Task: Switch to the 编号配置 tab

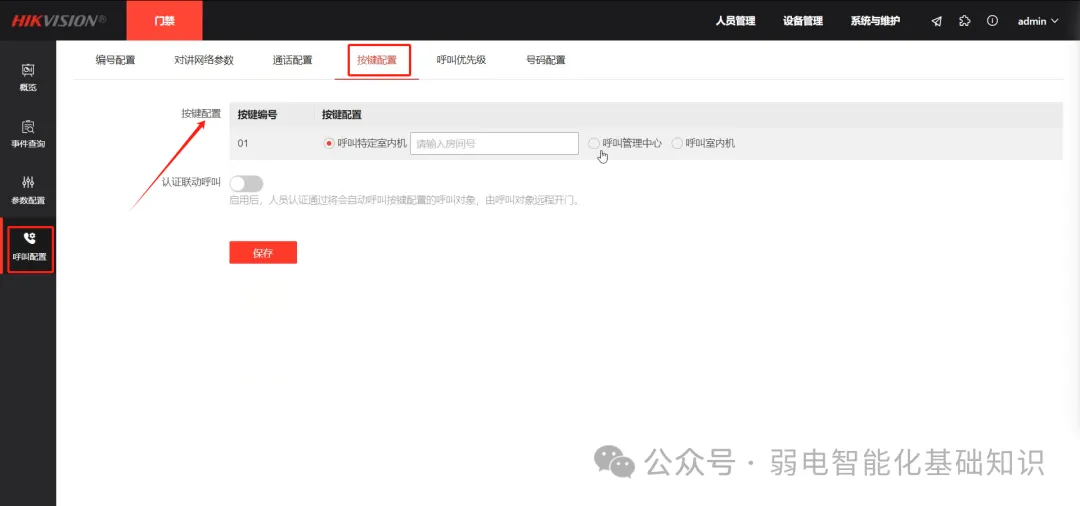Action: pyautogui.click(x=116, y=60)
